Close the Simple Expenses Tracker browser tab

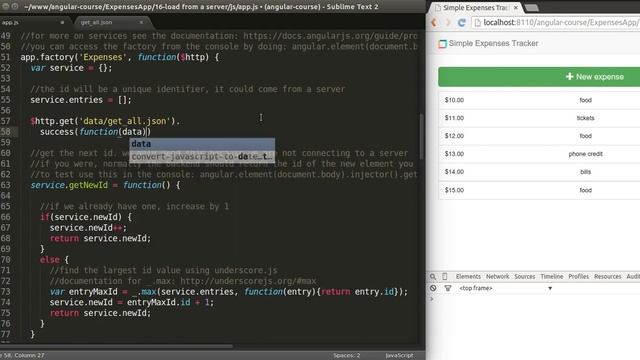coord(516,7)
